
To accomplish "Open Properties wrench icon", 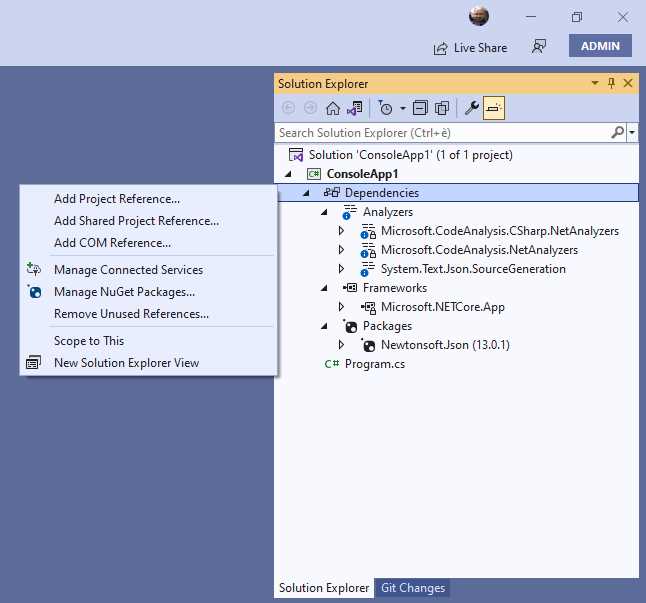I will (471, 108).
